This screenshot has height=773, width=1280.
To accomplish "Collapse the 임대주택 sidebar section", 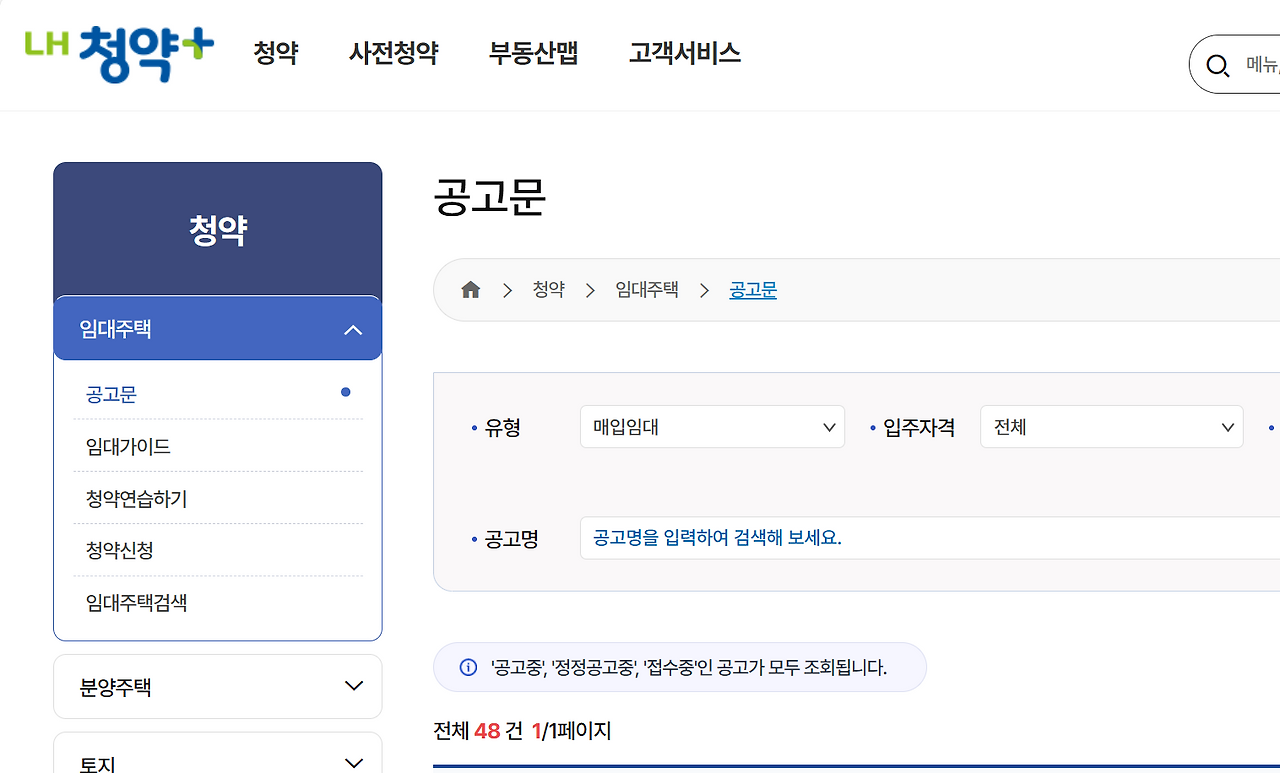I will point(218,328).
